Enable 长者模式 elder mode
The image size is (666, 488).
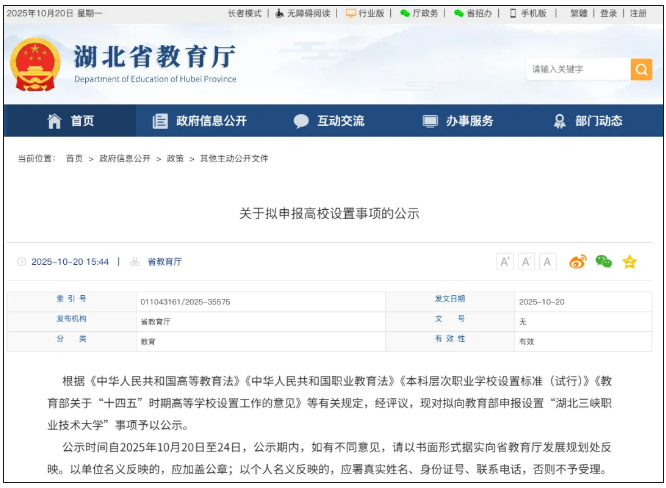(x=244, y=14)
